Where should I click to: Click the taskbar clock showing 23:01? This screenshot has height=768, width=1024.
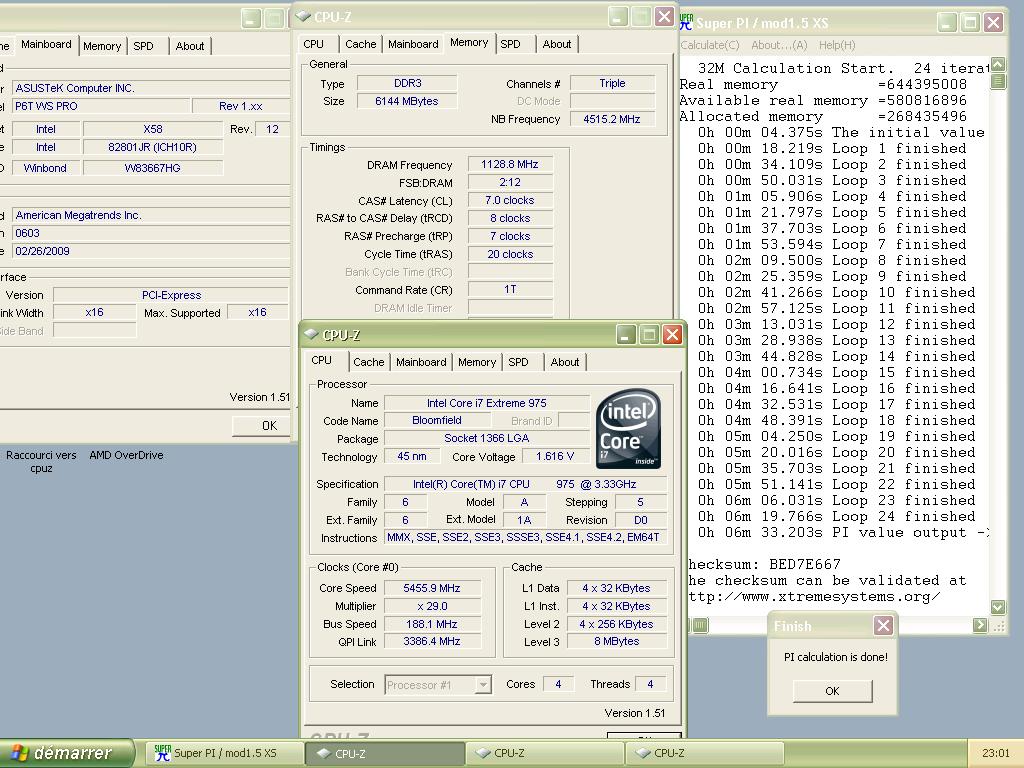[995, 753]
